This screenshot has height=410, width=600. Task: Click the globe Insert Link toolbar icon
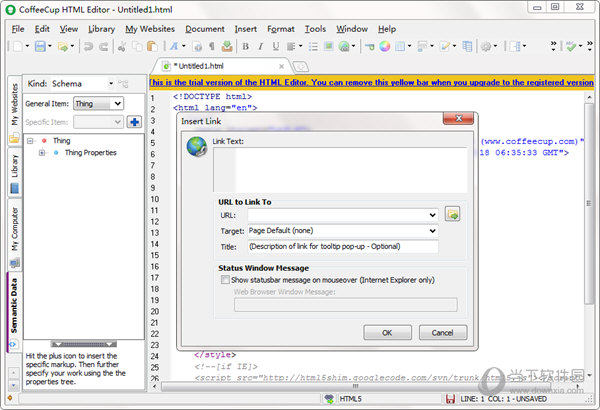point(344,47)
